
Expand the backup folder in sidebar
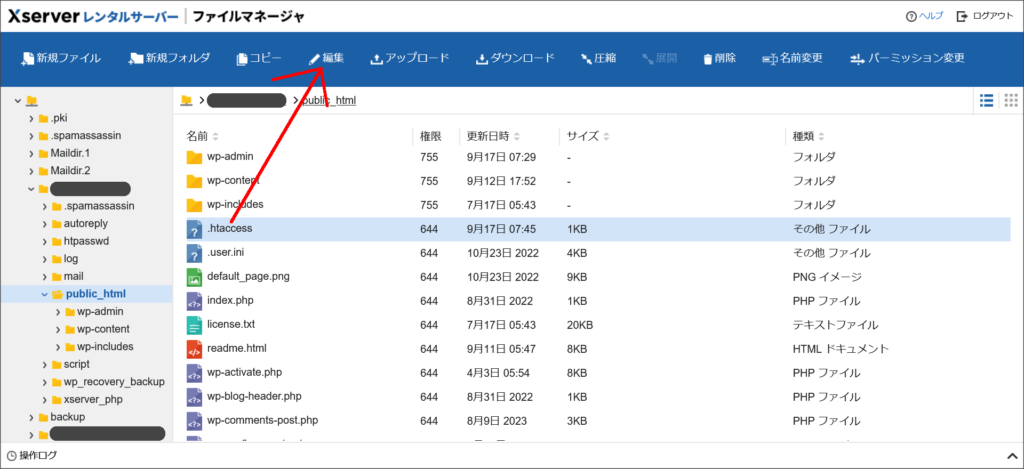click(x=31, y=417)
